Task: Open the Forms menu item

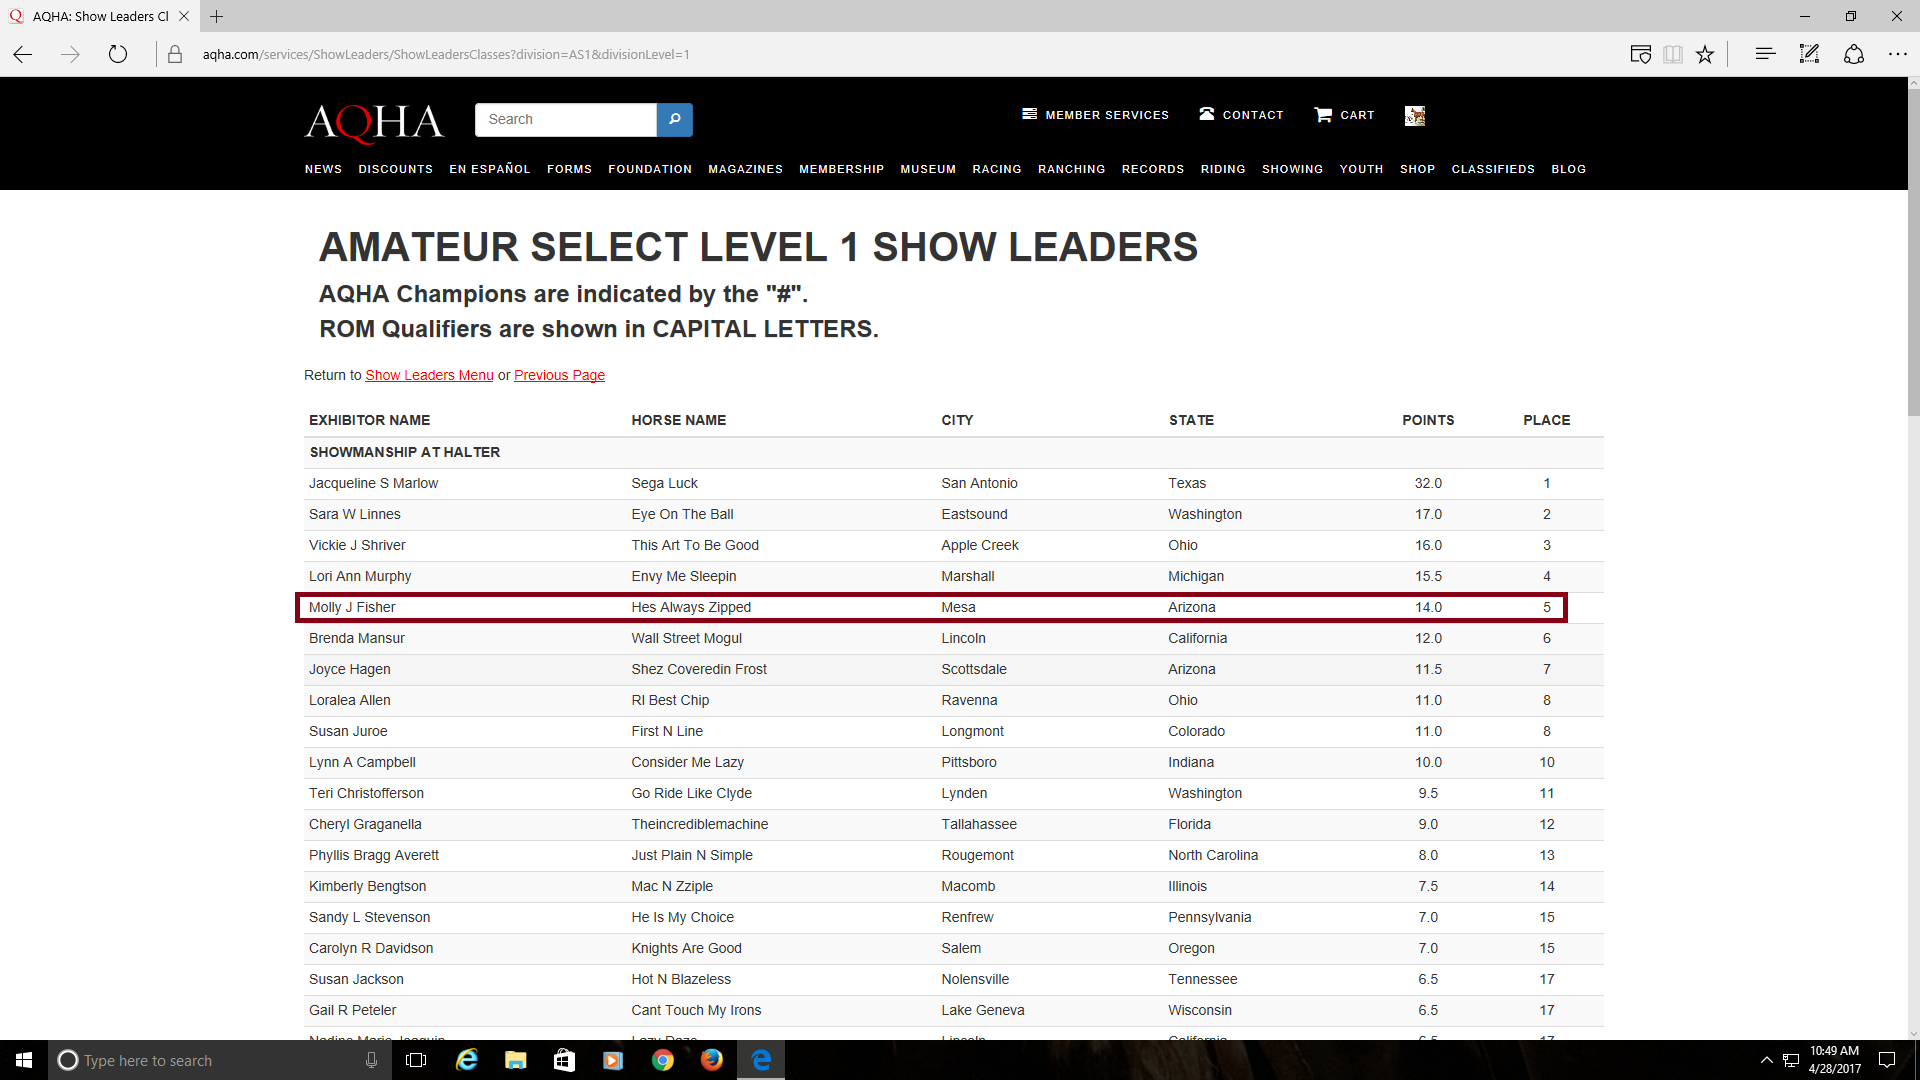Action: pyautogui.click(x=569, y=169)
